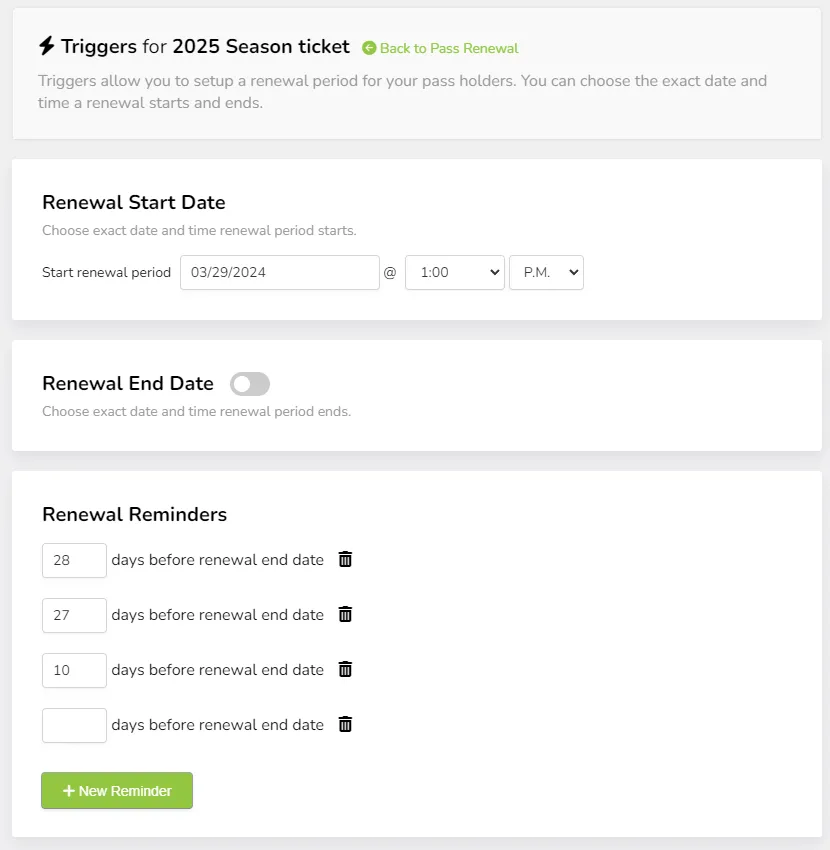Click the Renewal End Date heading
Image resolution: width=830 pixels, height=850 pixels.
pyautogui.click(x=128, y=383)
